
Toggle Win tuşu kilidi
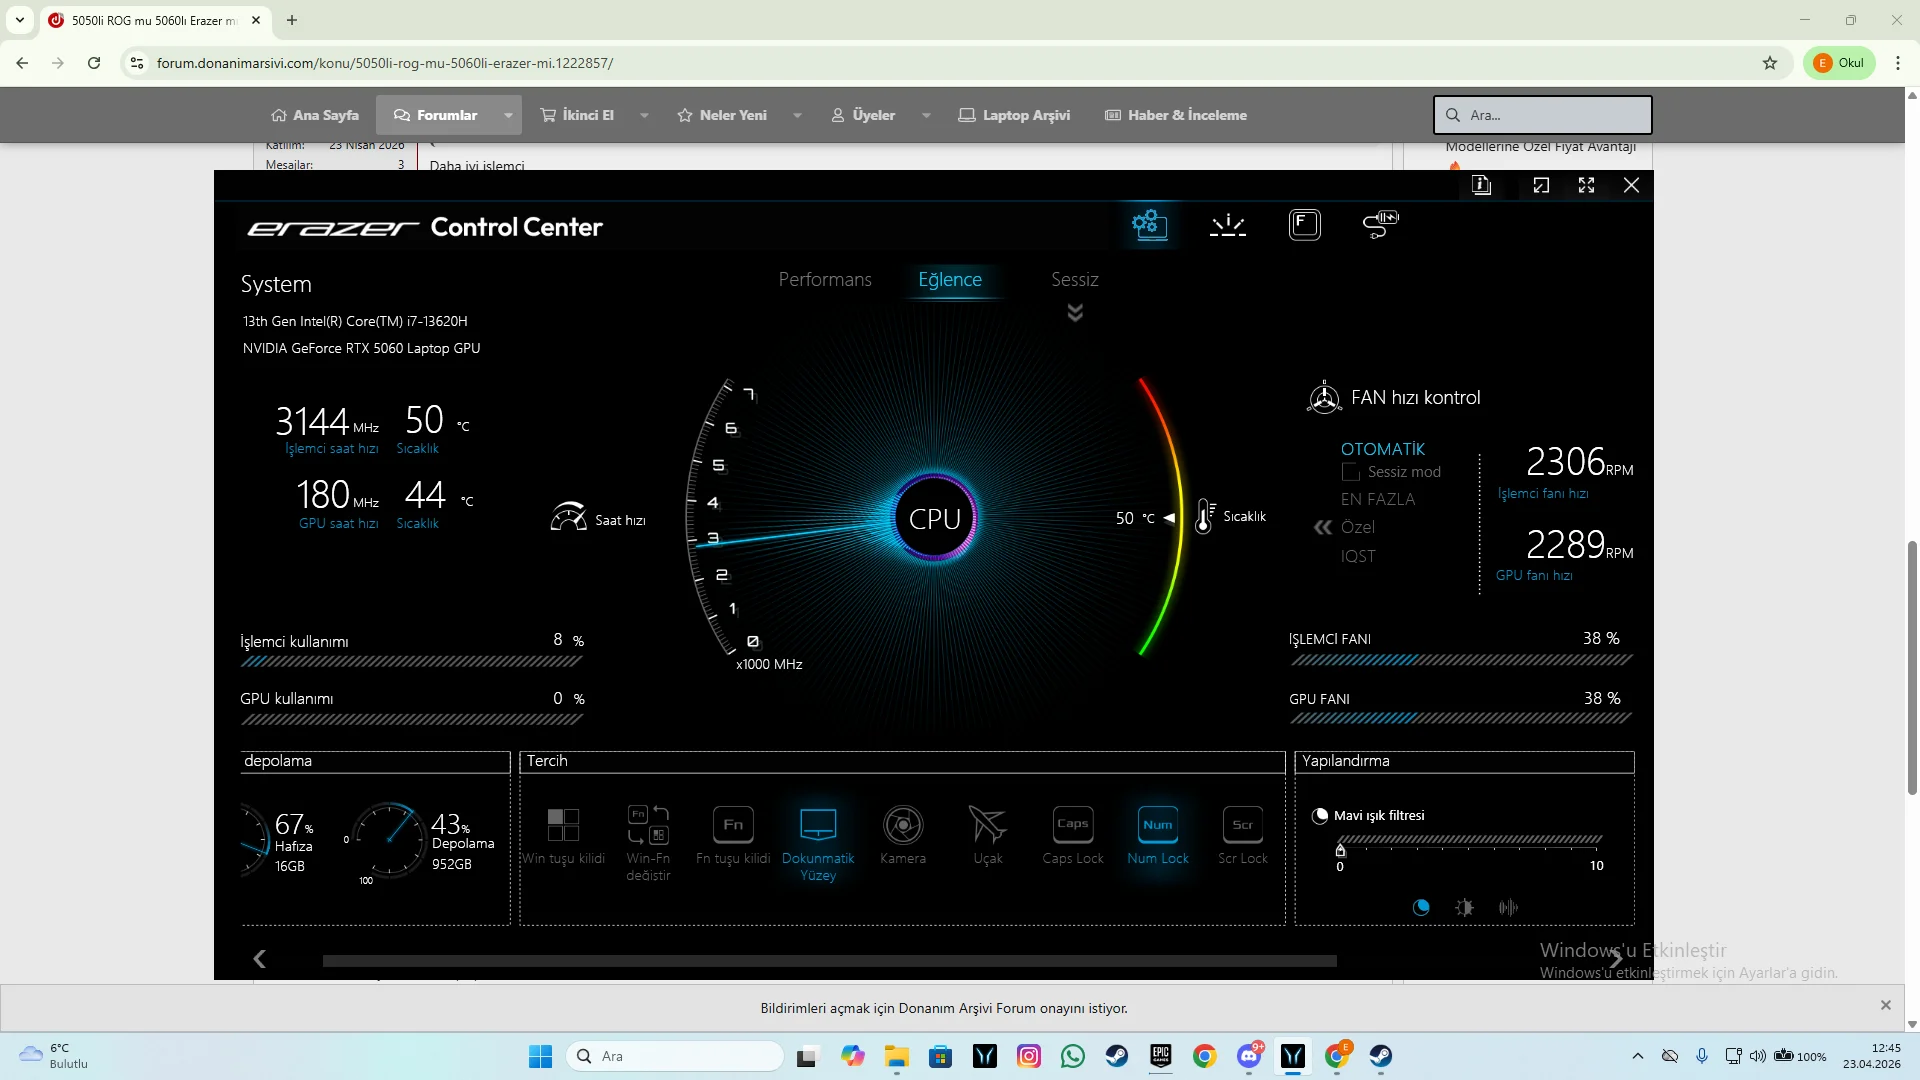[563, 826]
